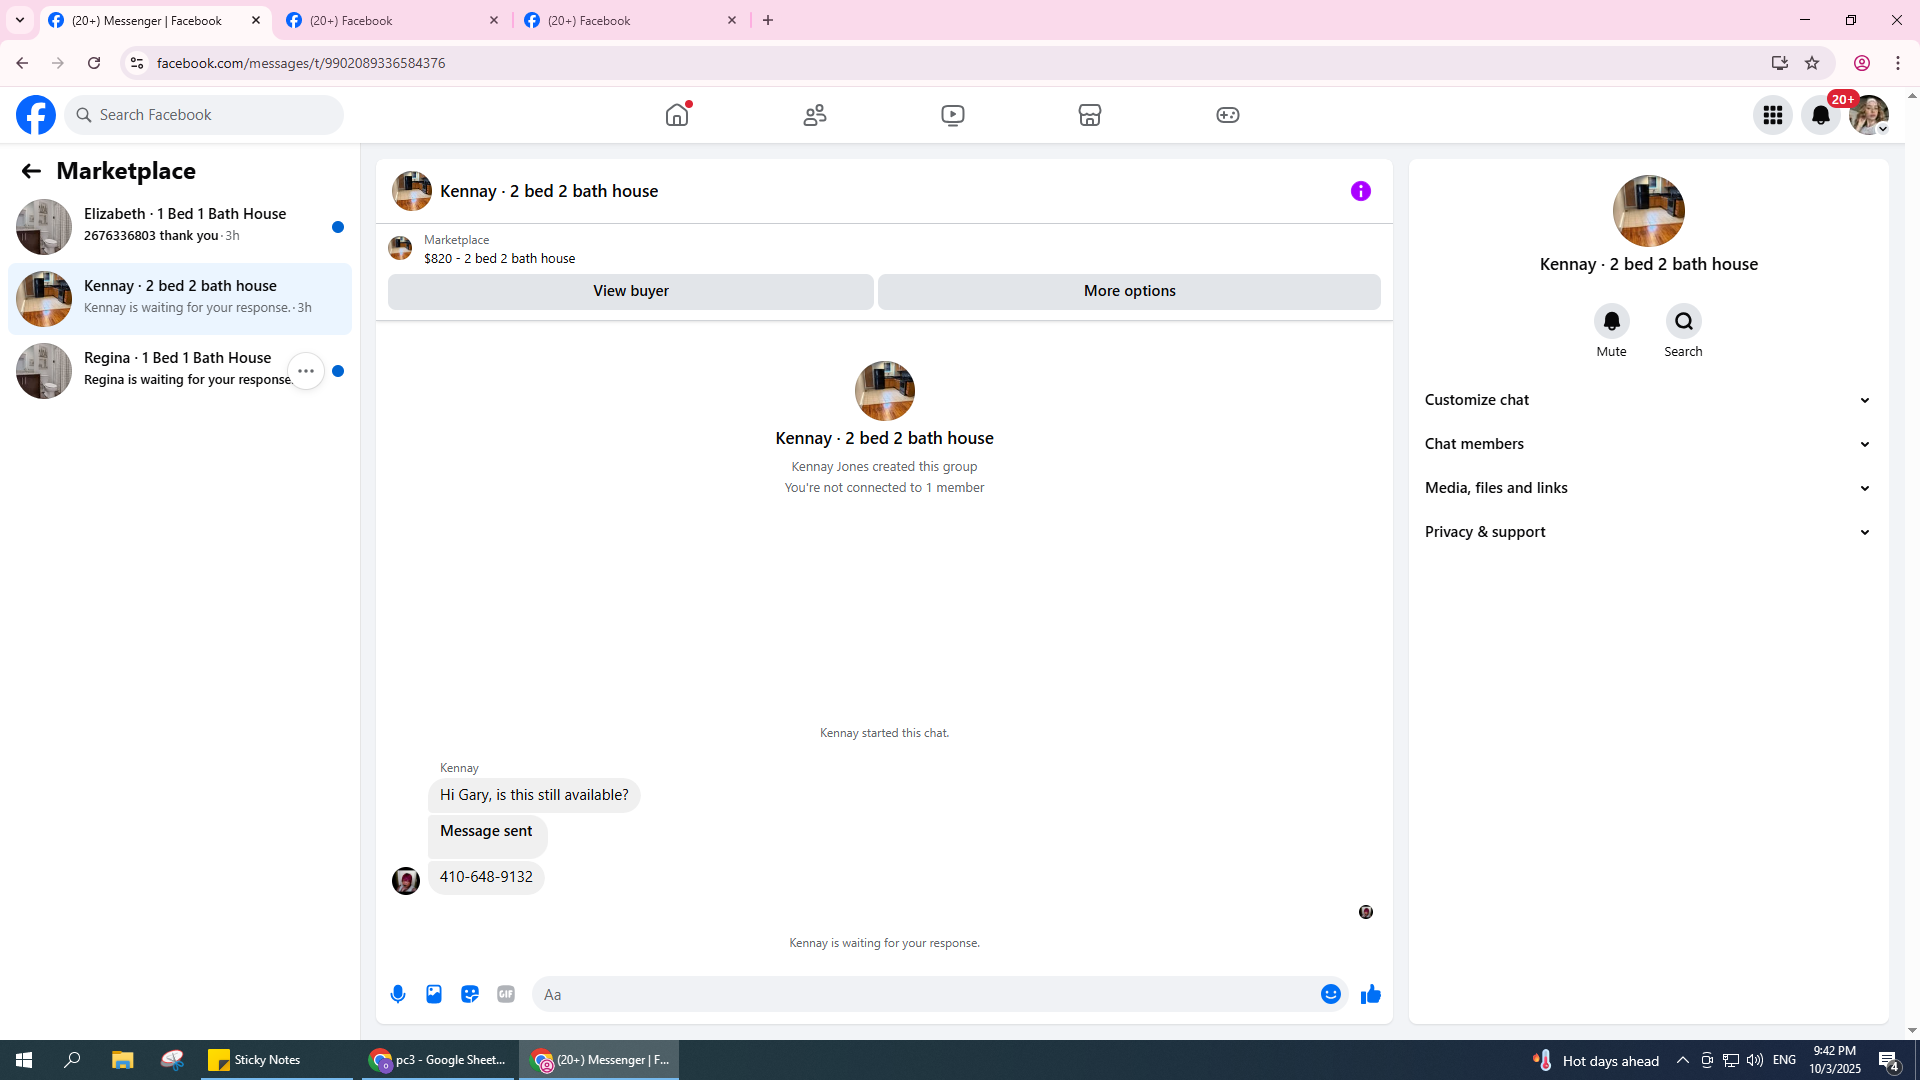Send a thumbs-up like
The image size is (1920, 1080).
click(x=1371, y=994)
